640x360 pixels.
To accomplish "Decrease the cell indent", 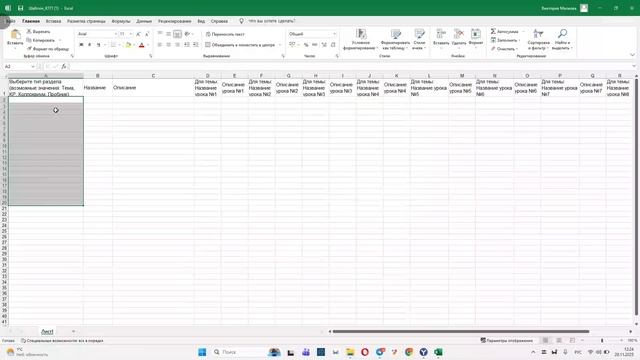I will 187,45.
